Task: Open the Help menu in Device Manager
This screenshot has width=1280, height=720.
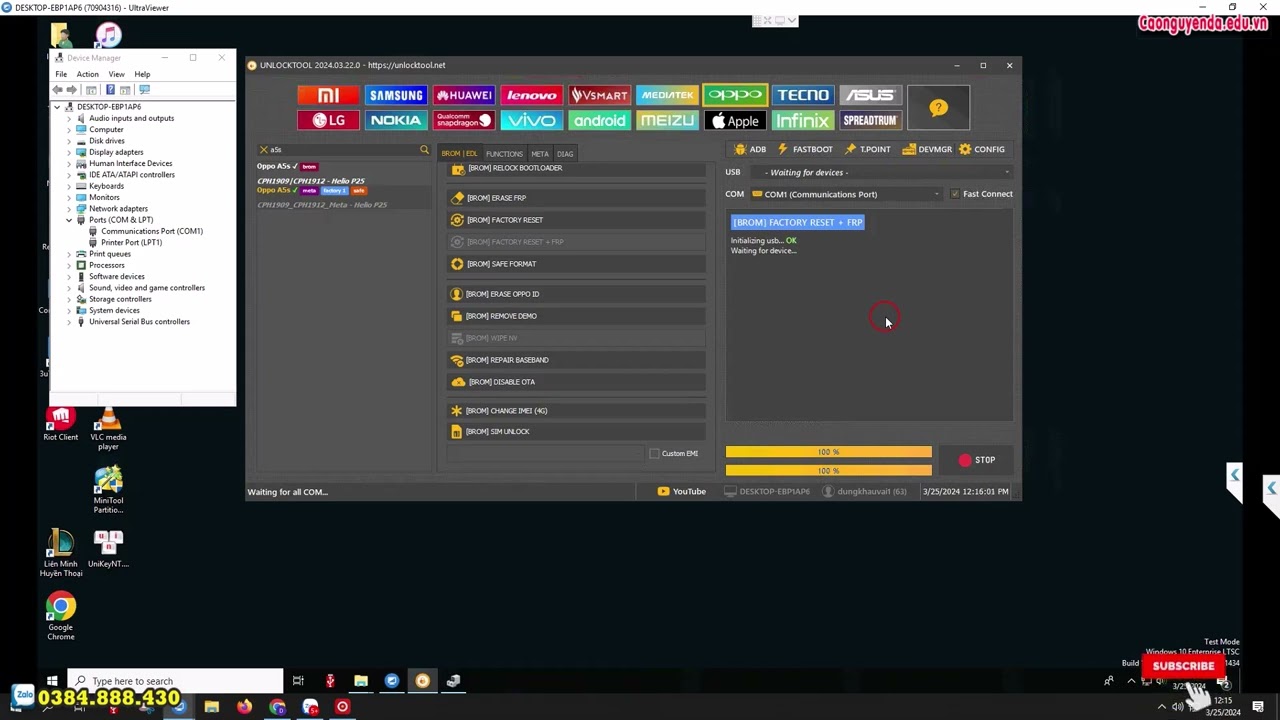Action: tap(142, 74)
